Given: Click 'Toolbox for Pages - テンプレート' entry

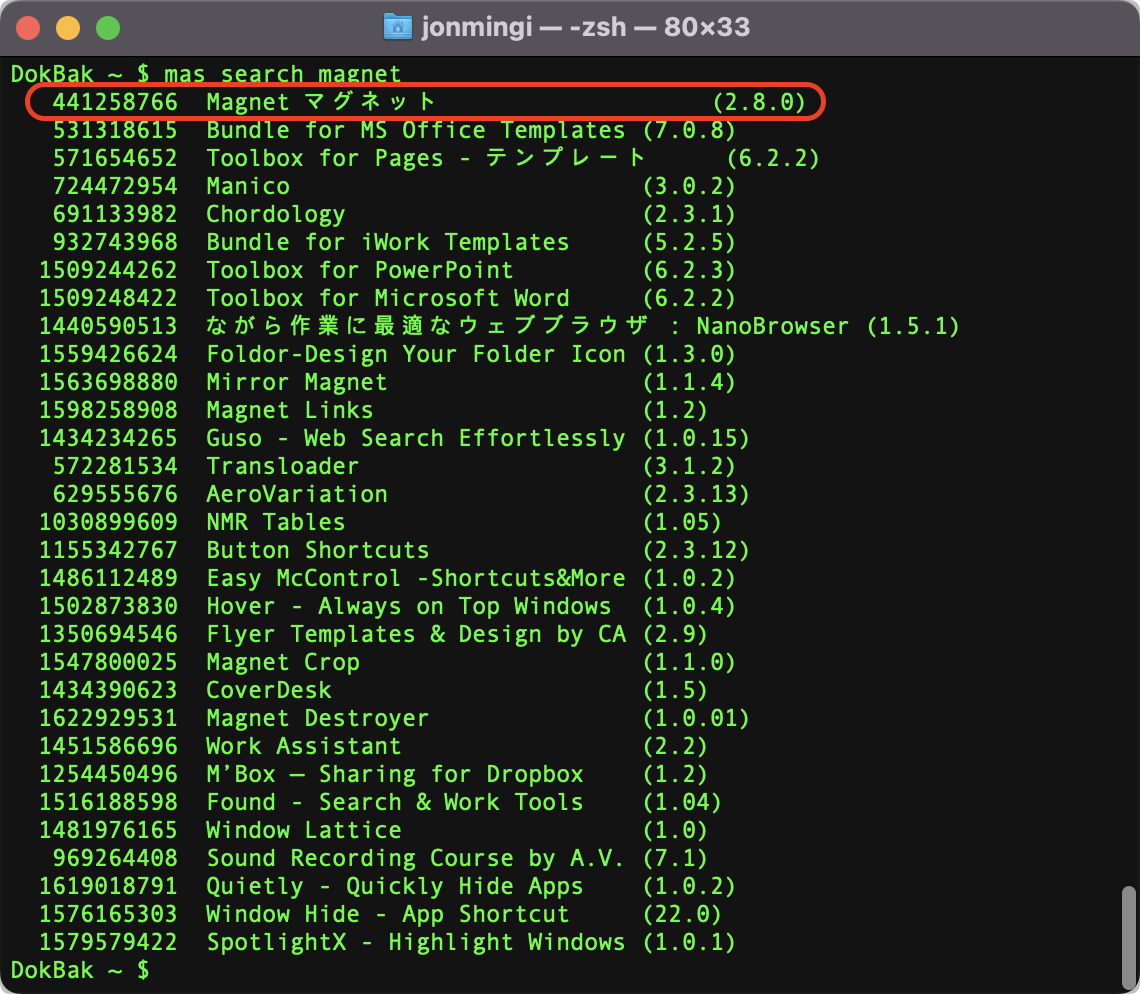Looking at the screenshot, I should pos(426,158).
